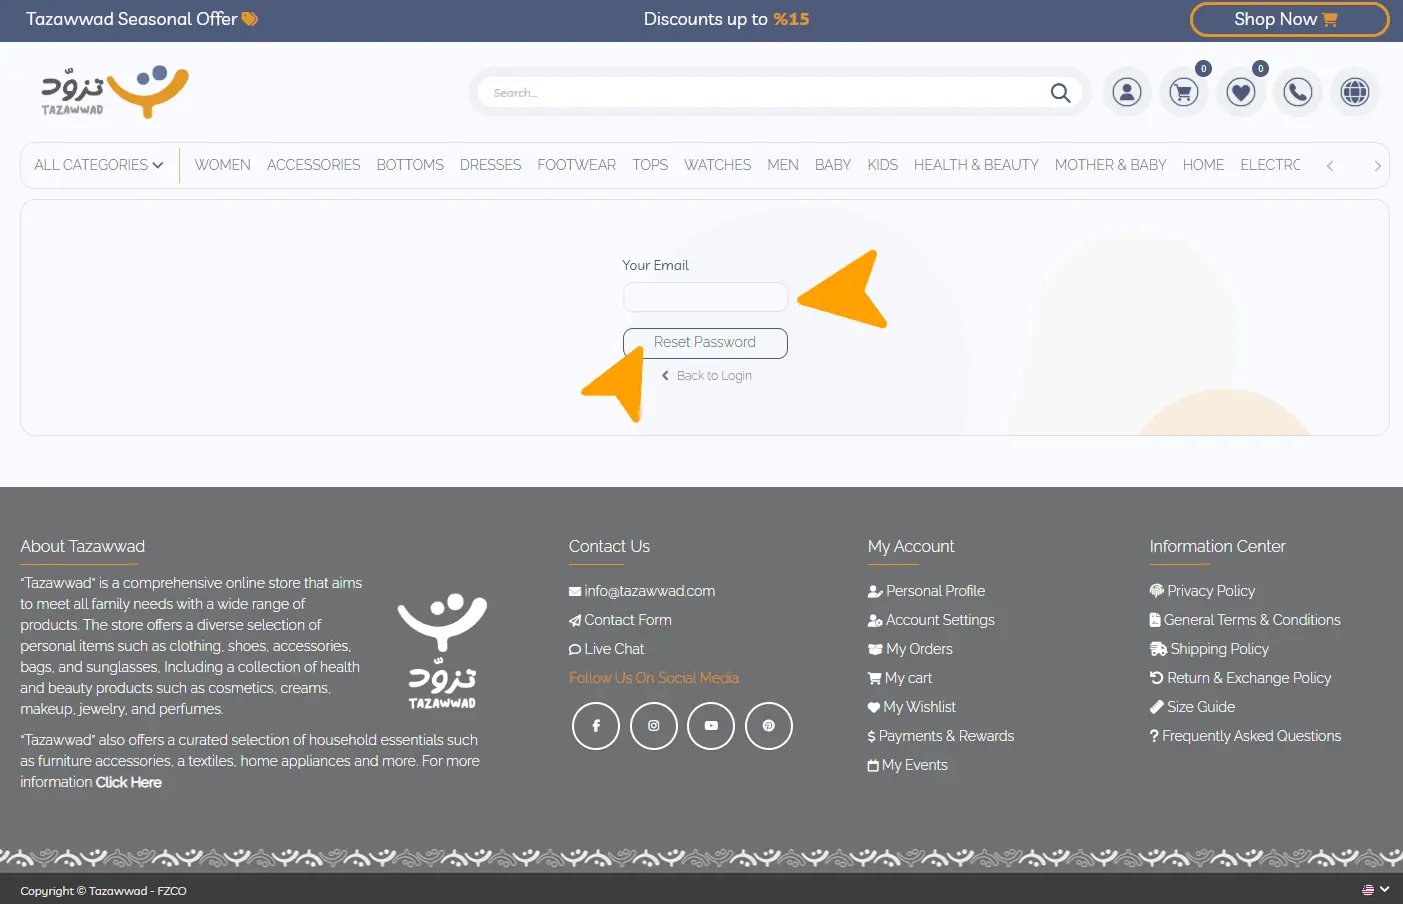
Task: Click the Shop Now button
Action: 1289,19
